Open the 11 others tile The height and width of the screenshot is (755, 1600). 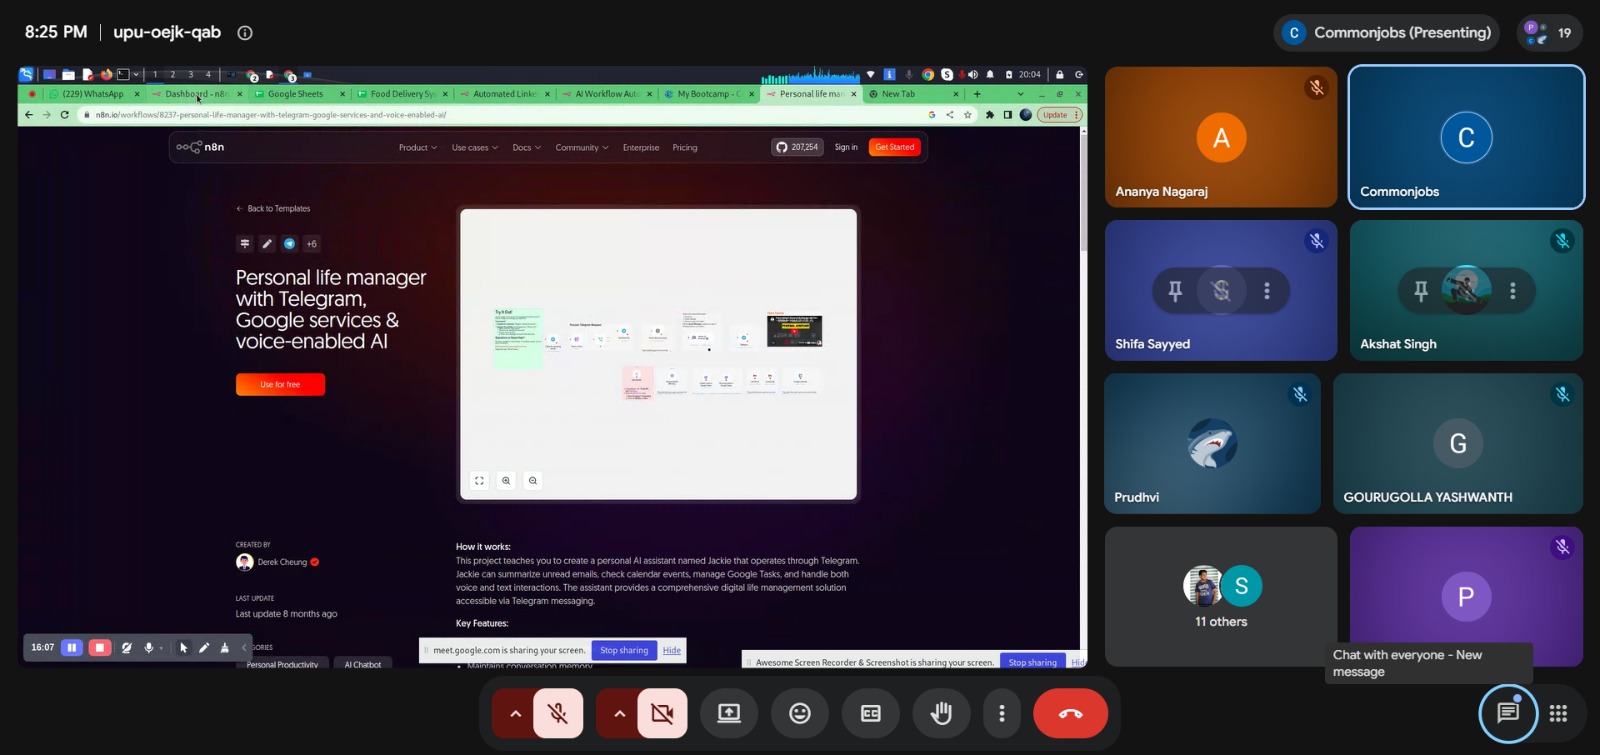tap(1221, 596)
